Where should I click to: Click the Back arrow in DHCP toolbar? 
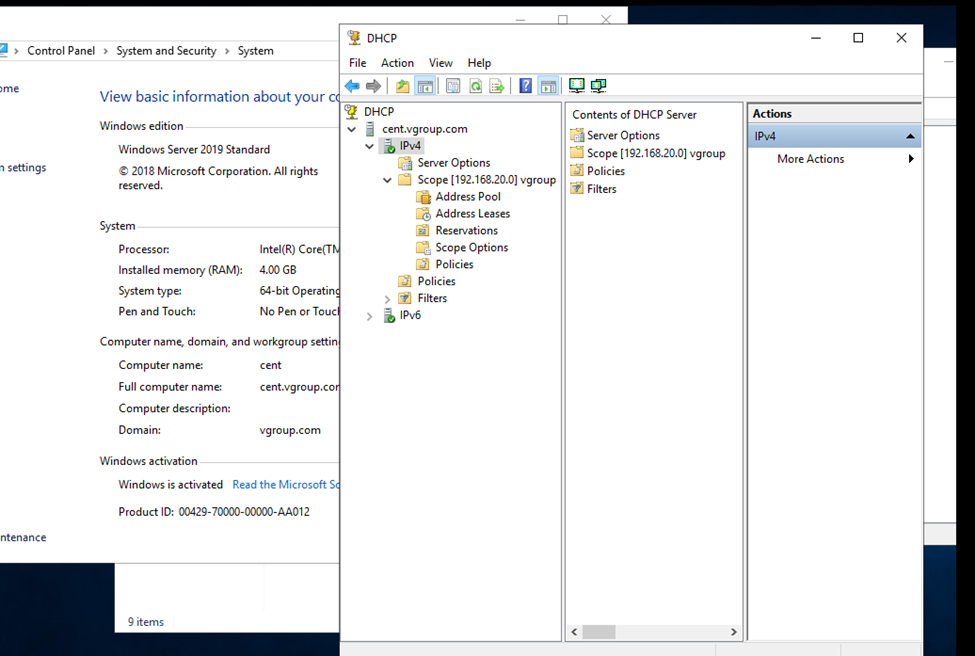(352, 86)
